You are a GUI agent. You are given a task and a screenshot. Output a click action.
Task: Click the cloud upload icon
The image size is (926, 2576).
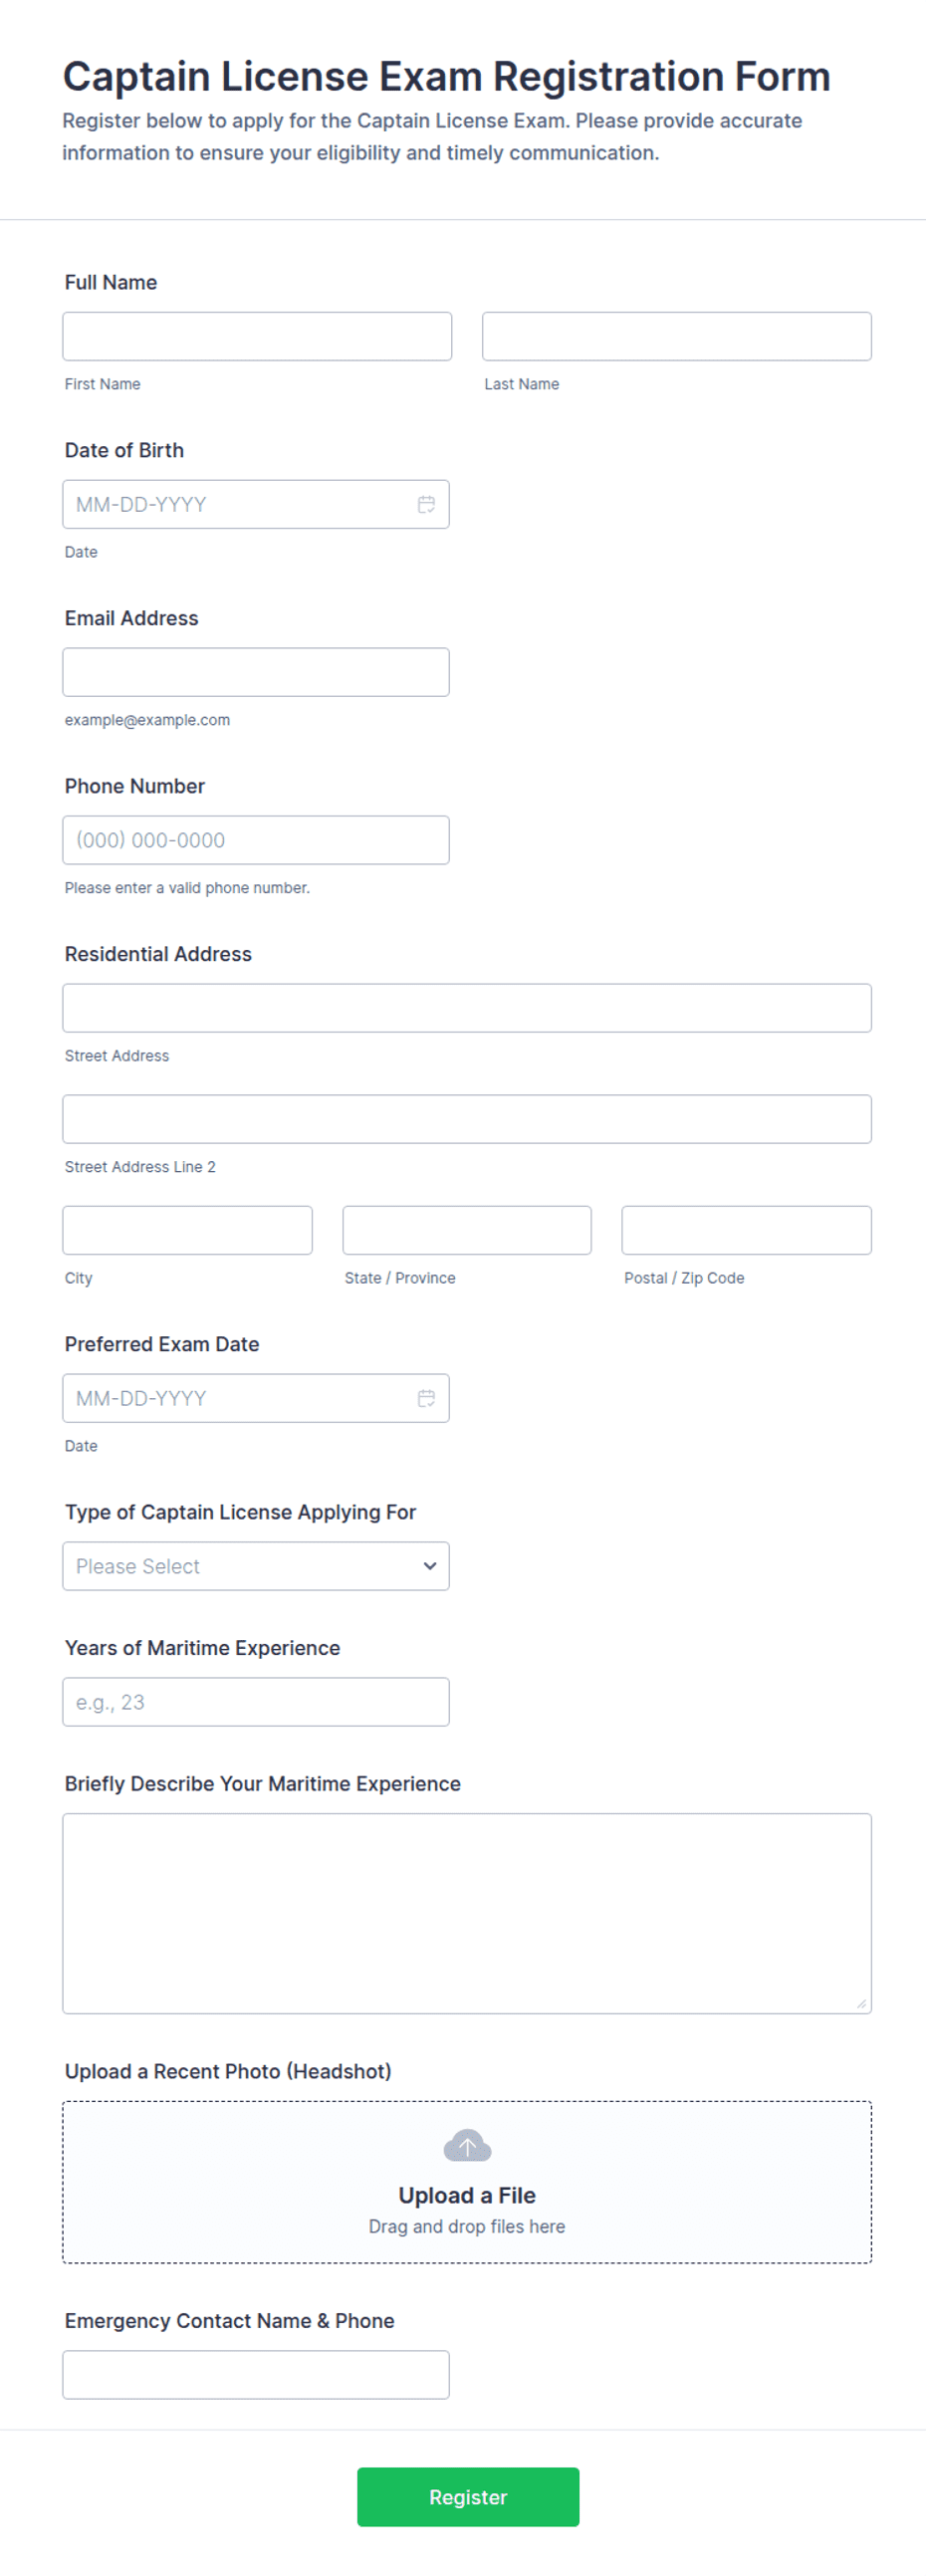coord(467,2145)
